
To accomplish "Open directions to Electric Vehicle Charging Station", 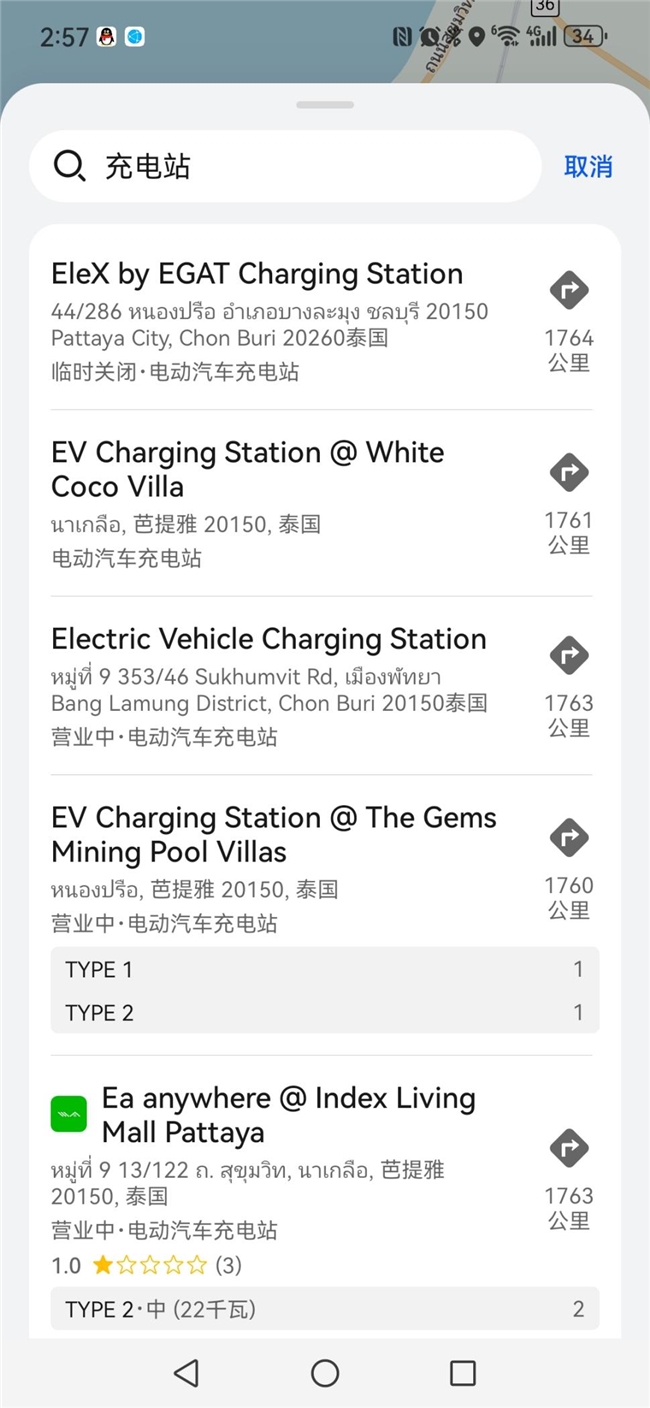I will click(x=569, y=655).
